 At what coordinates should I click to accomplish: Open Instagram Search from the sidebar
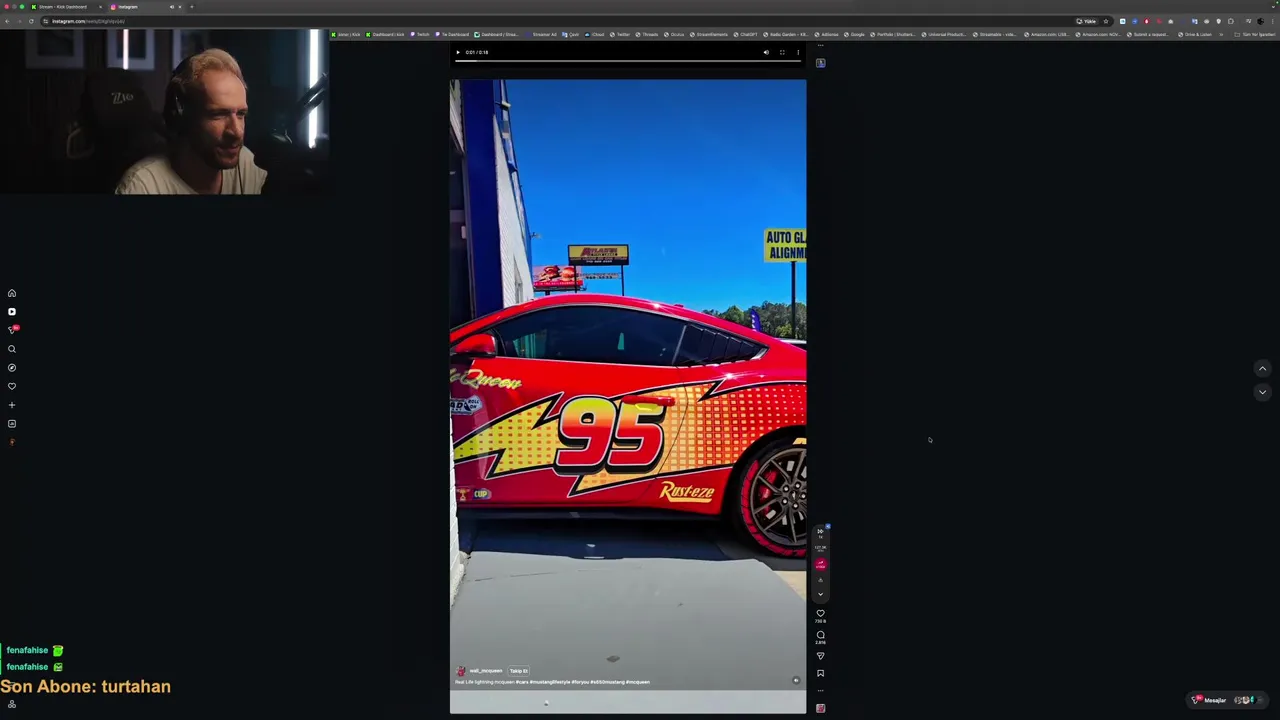tap(12, 349)
